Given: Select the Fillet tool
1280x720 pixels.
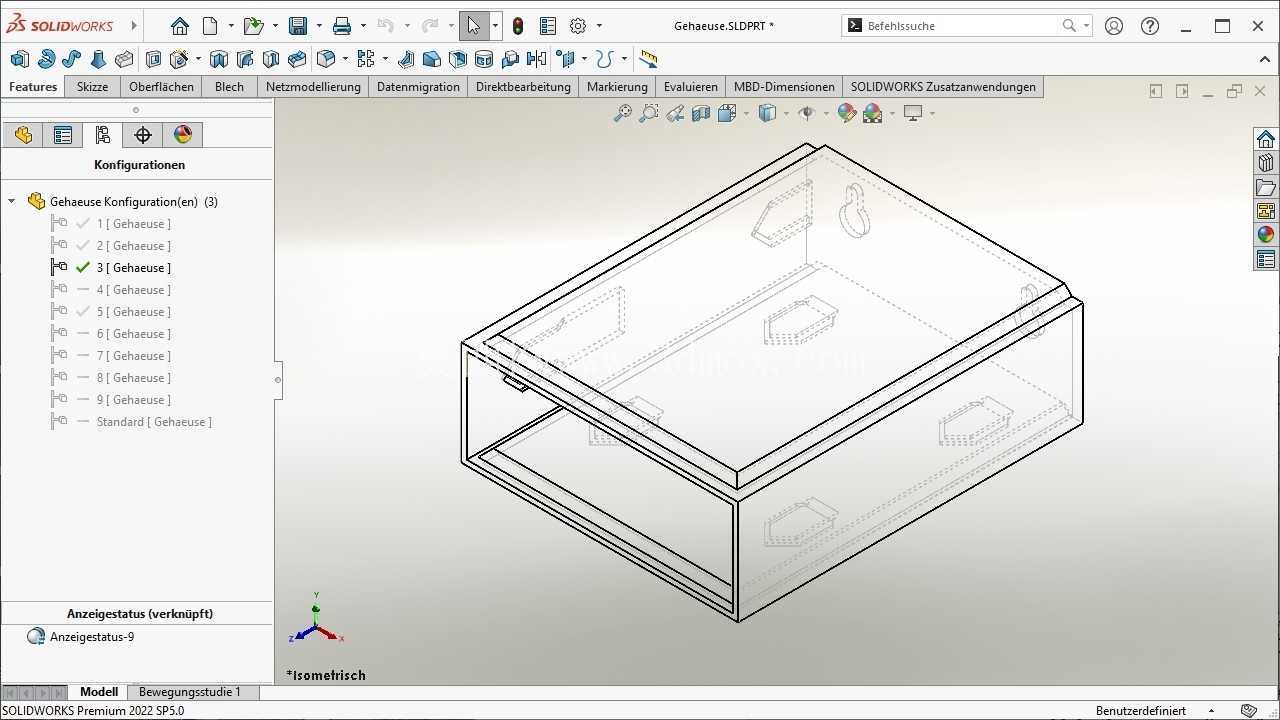Looking at the screenshot, I should click(x=326, y=59).
